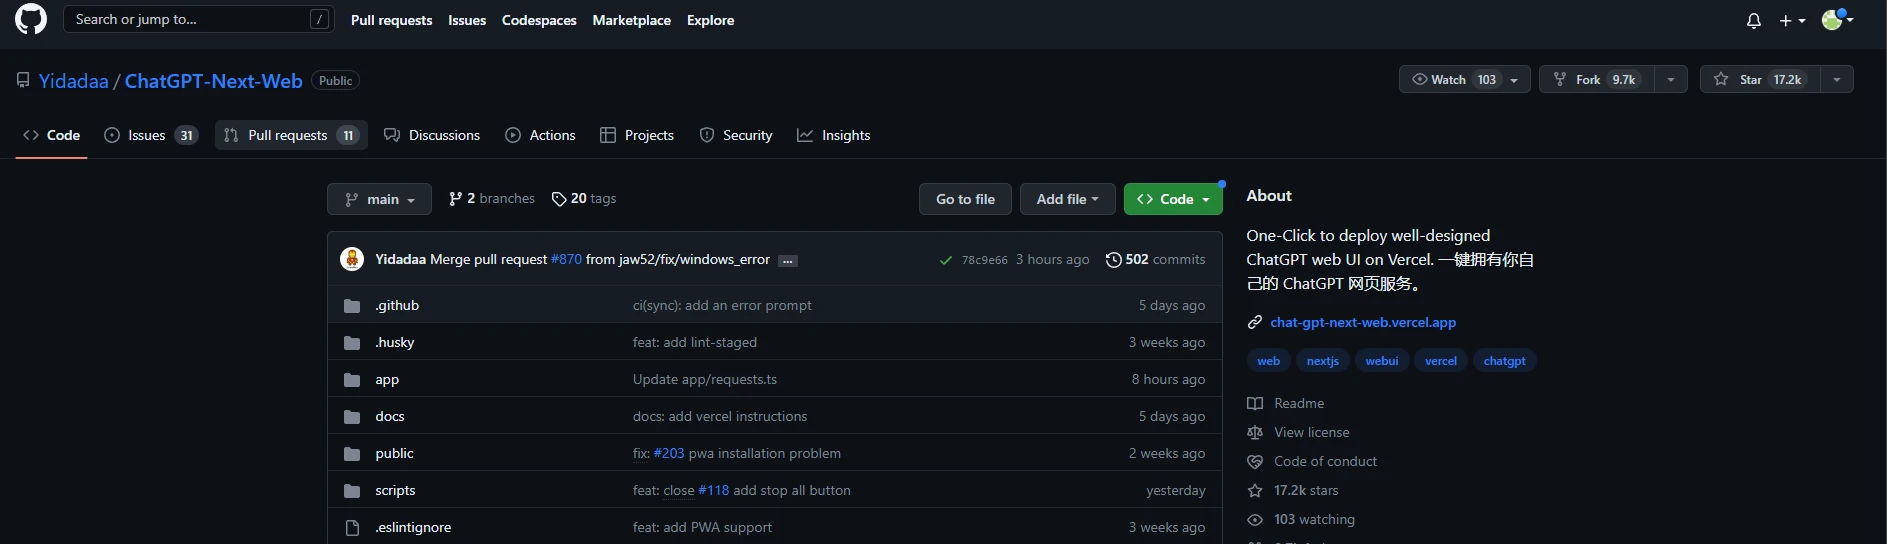This screenshot has width=1887, height=544.
Task: View the 20 tags link
Action: 584,199
